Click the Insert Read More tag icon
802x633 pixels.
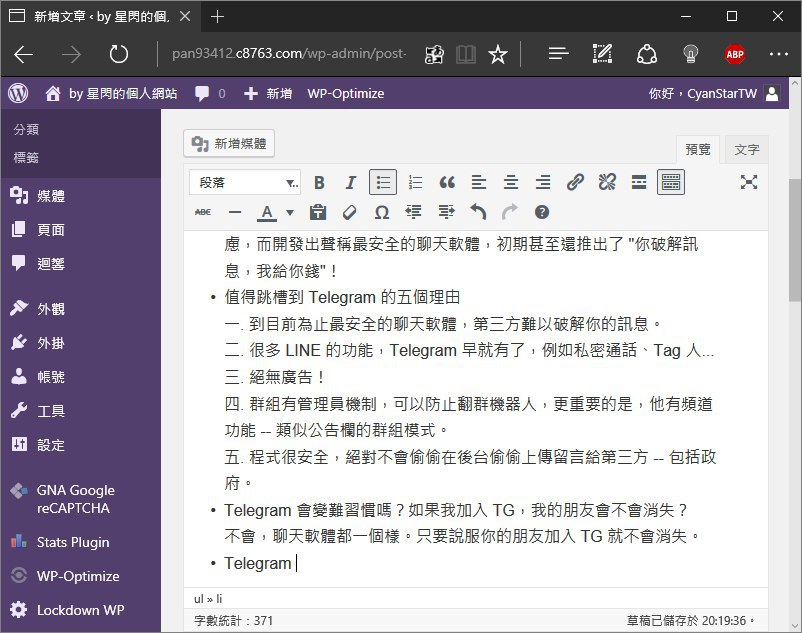coord(639,182)
